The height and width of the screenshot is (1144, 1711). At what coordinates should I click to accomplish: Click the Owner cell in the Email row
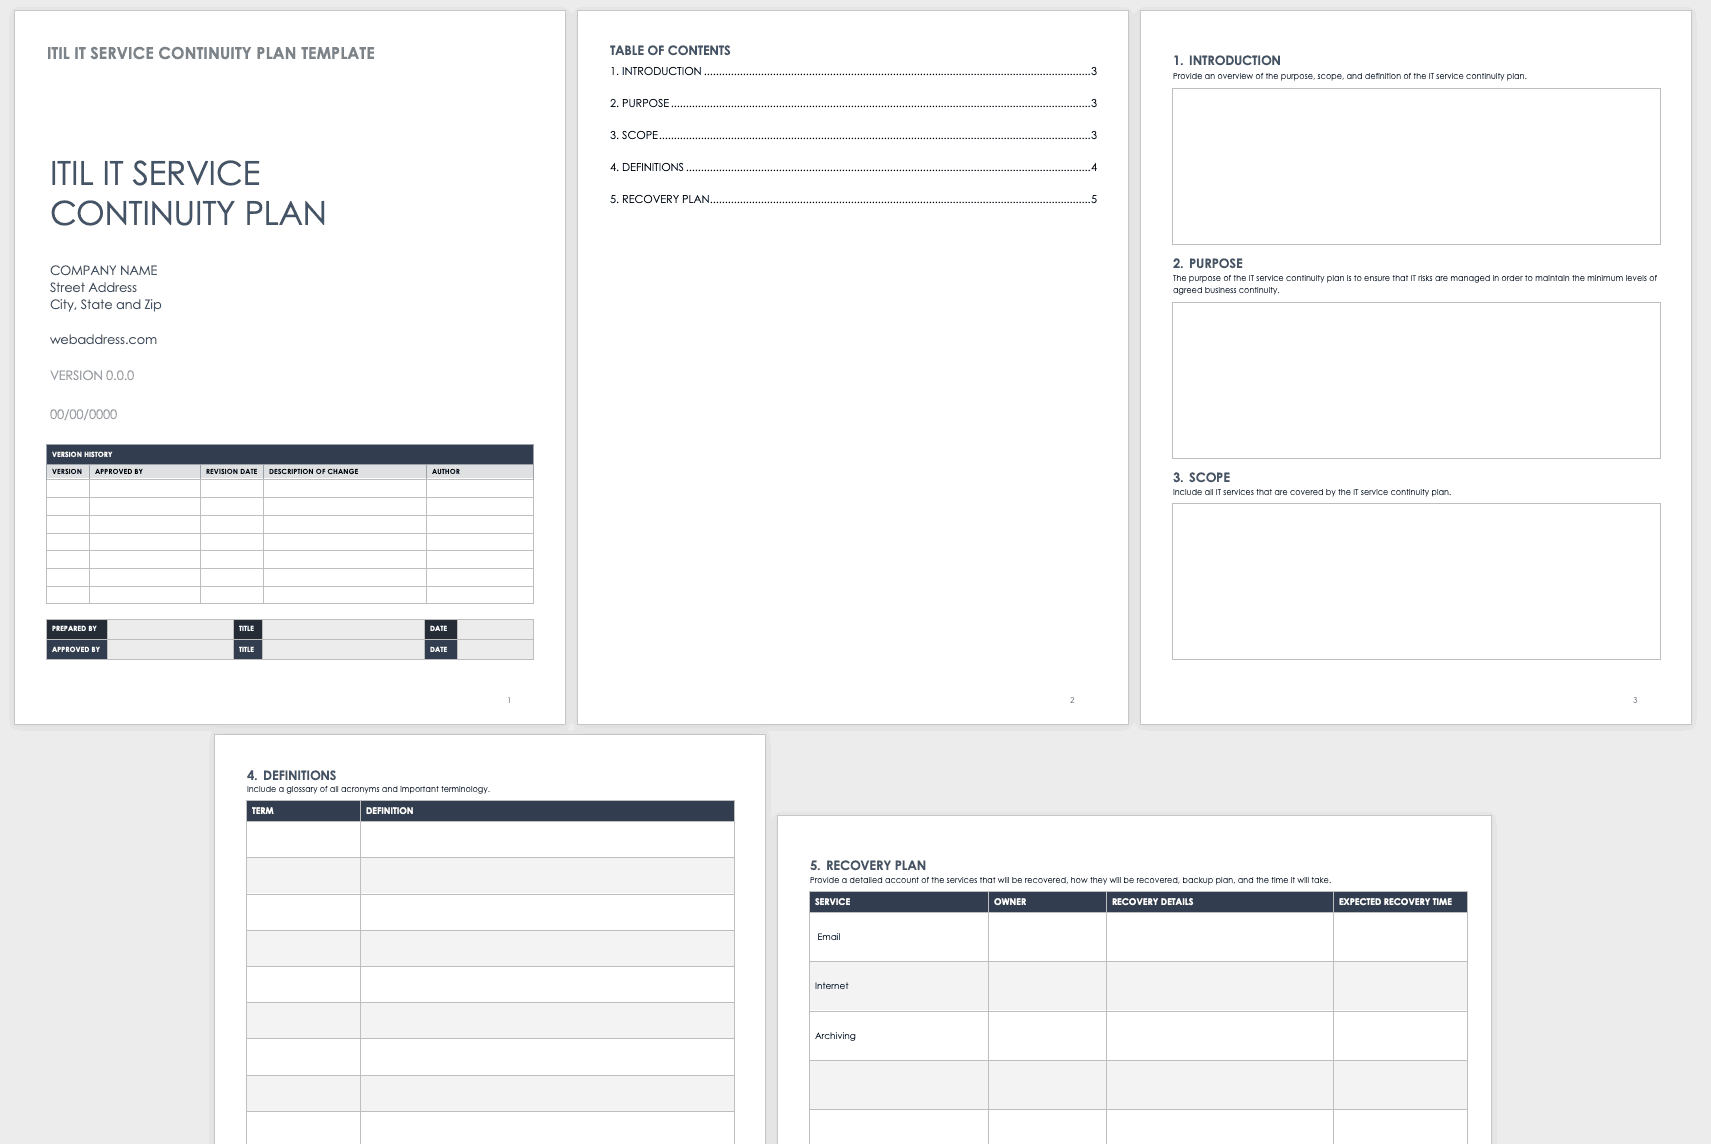point(1047,937)
